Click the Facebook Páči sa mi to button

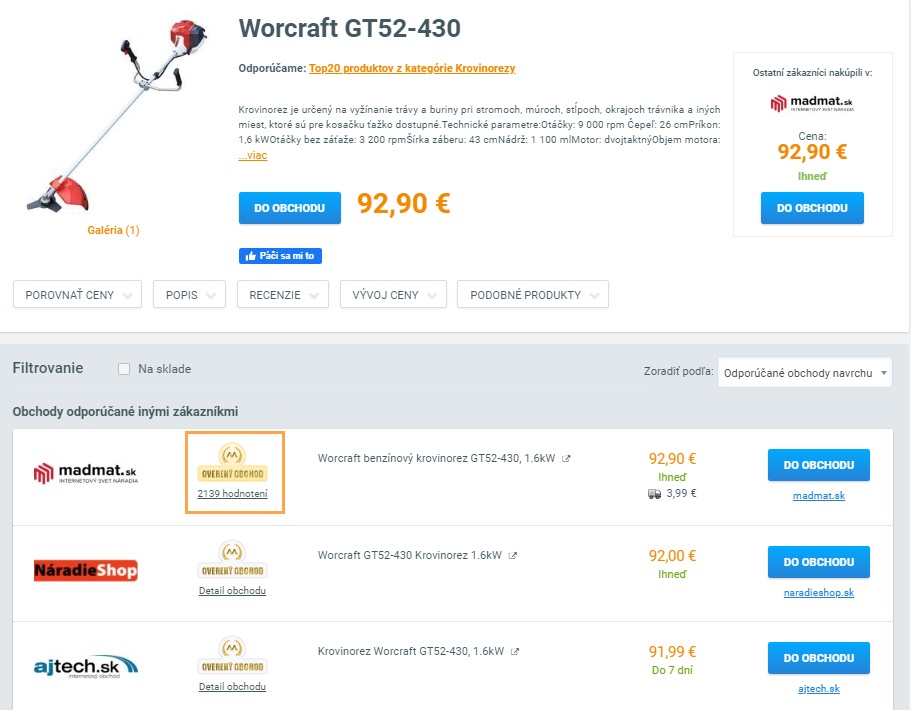click(x=280, y=256)
